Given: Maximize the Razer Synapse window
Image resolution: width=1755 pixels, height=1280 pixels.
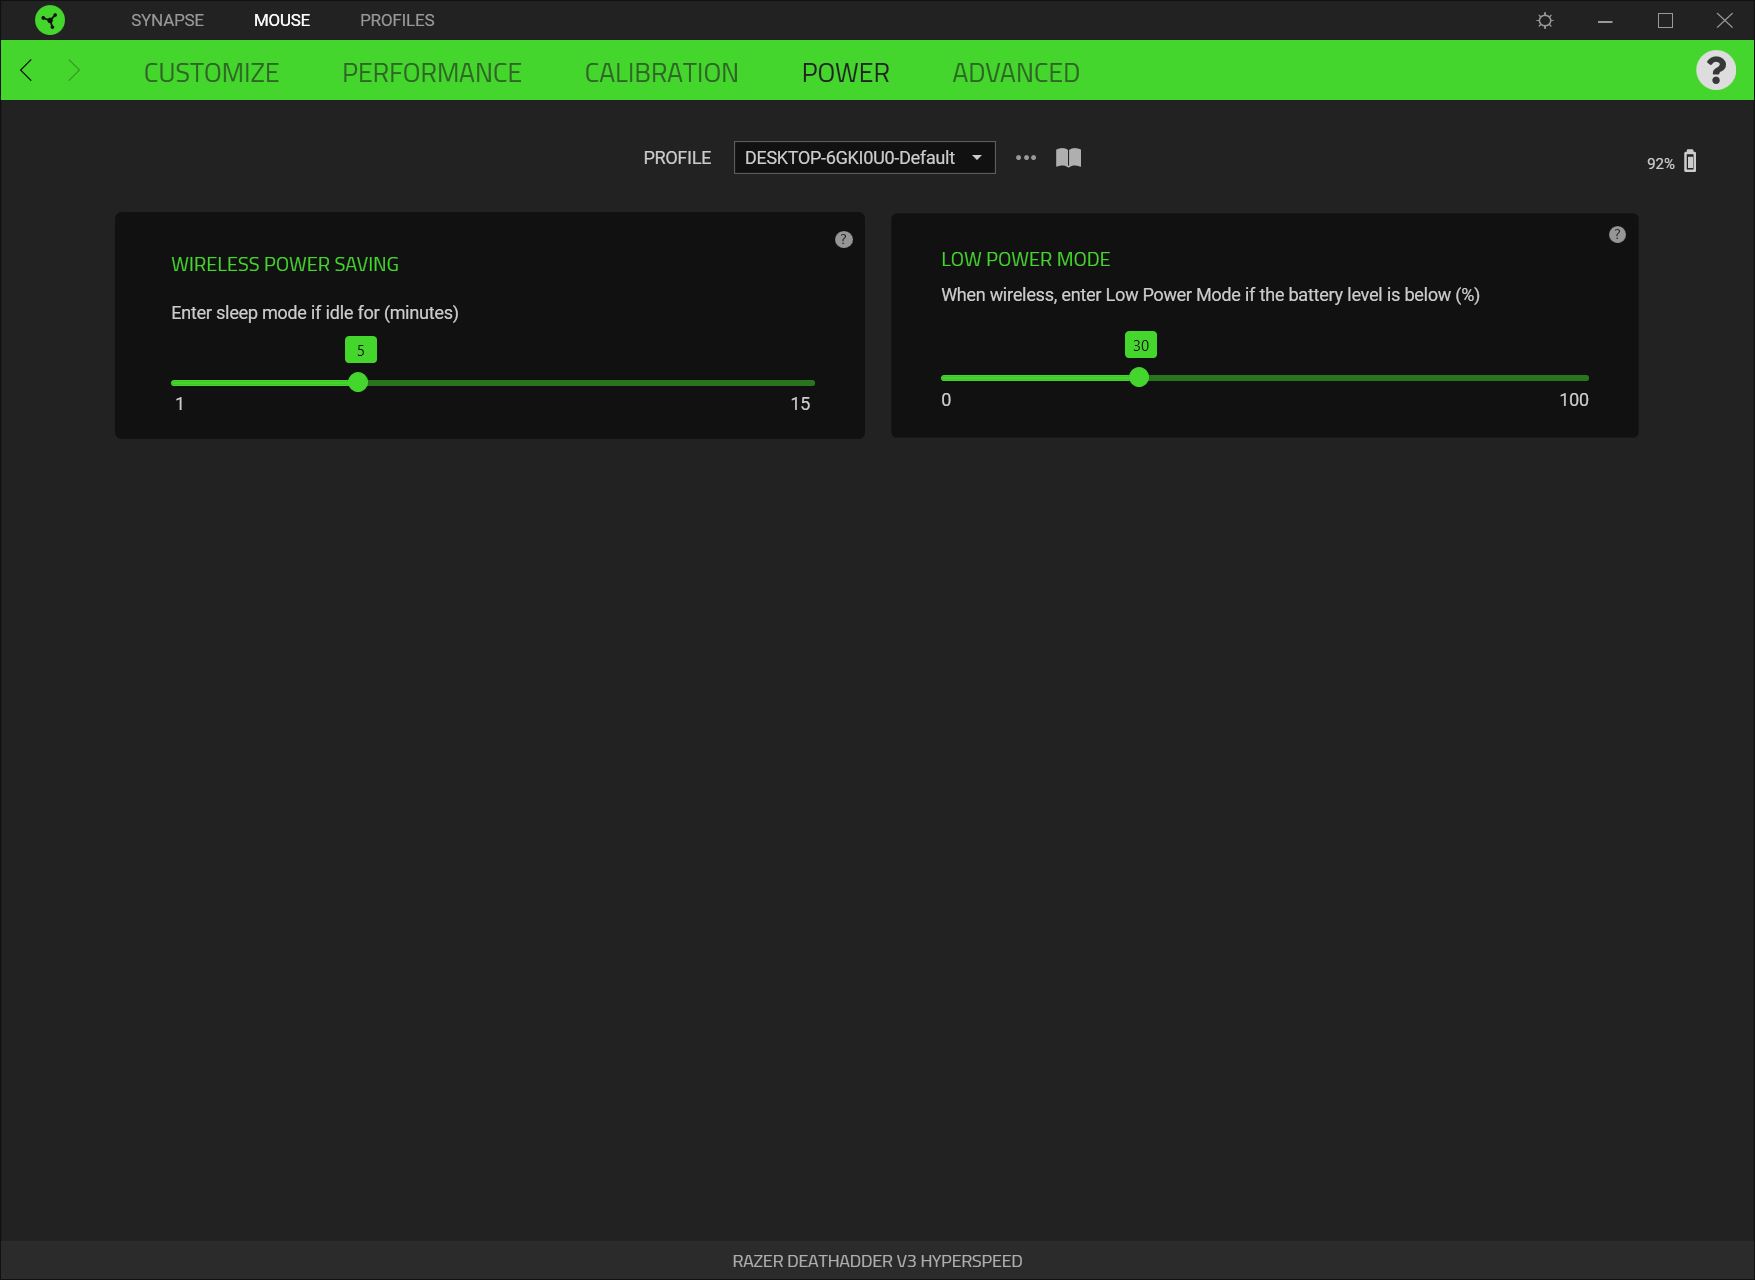Looking at the screenshot, I should pyautogui.click(x=1665, y=20).
